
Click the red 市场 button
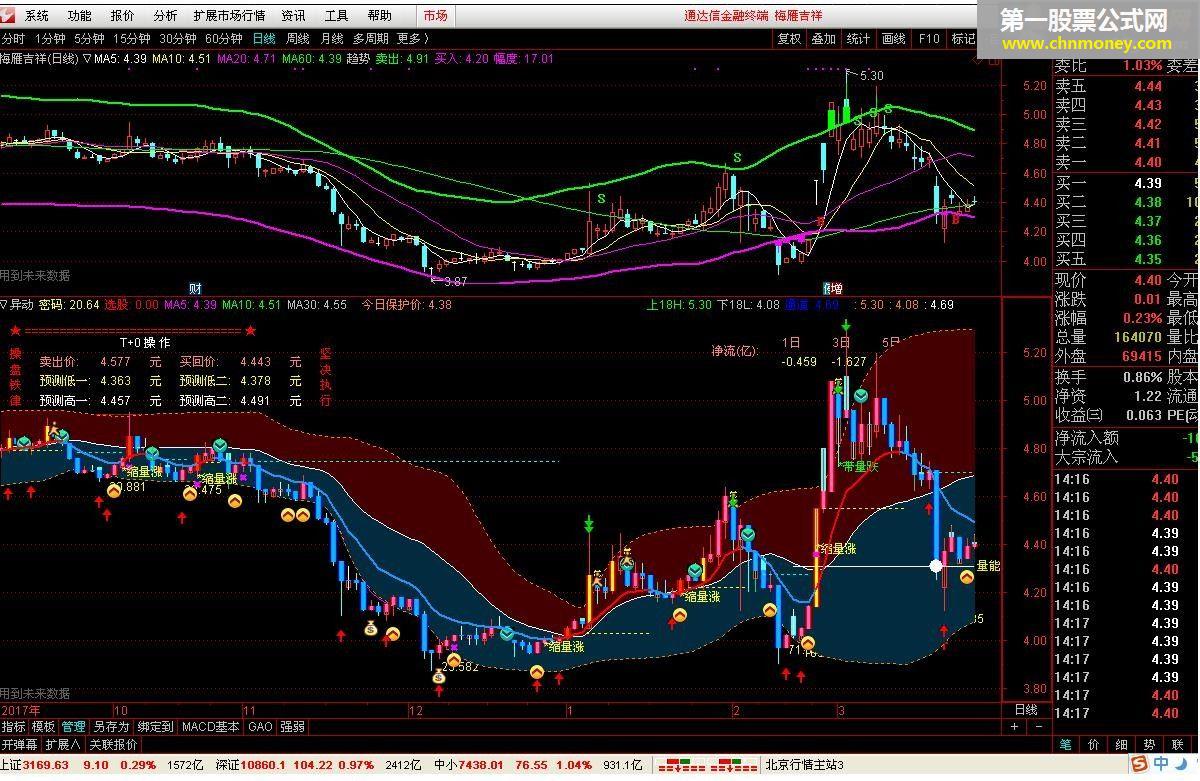tap(435, 16)
